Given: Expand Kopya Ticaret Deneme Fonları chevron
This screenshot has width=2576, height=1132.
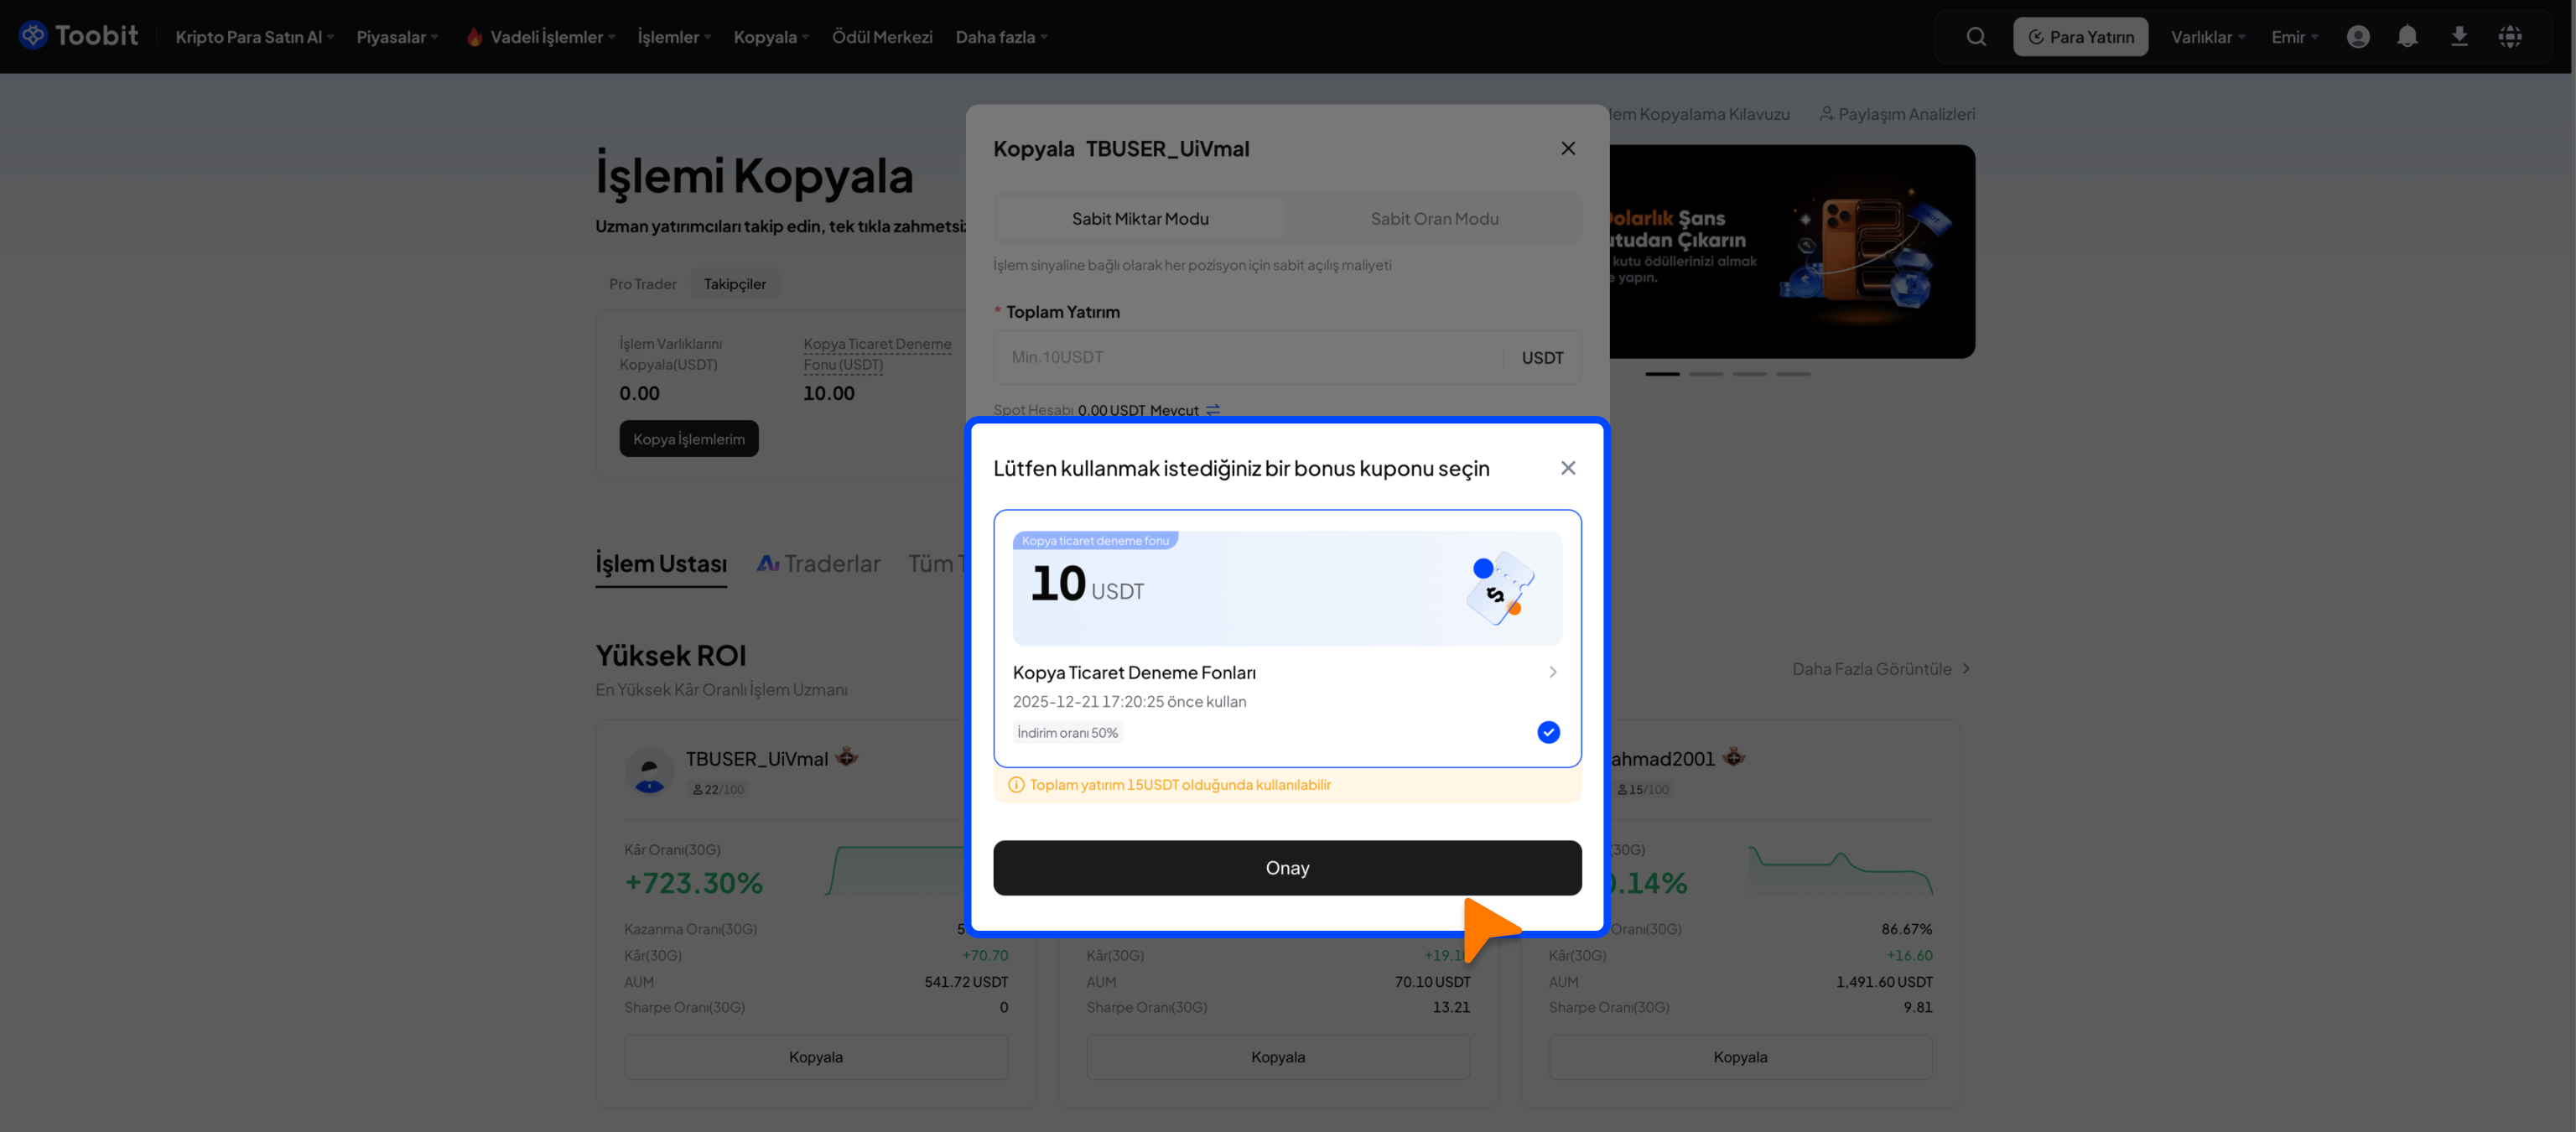Looking at the screenshot, I should pyautogui.click(x=1552, y=672).
